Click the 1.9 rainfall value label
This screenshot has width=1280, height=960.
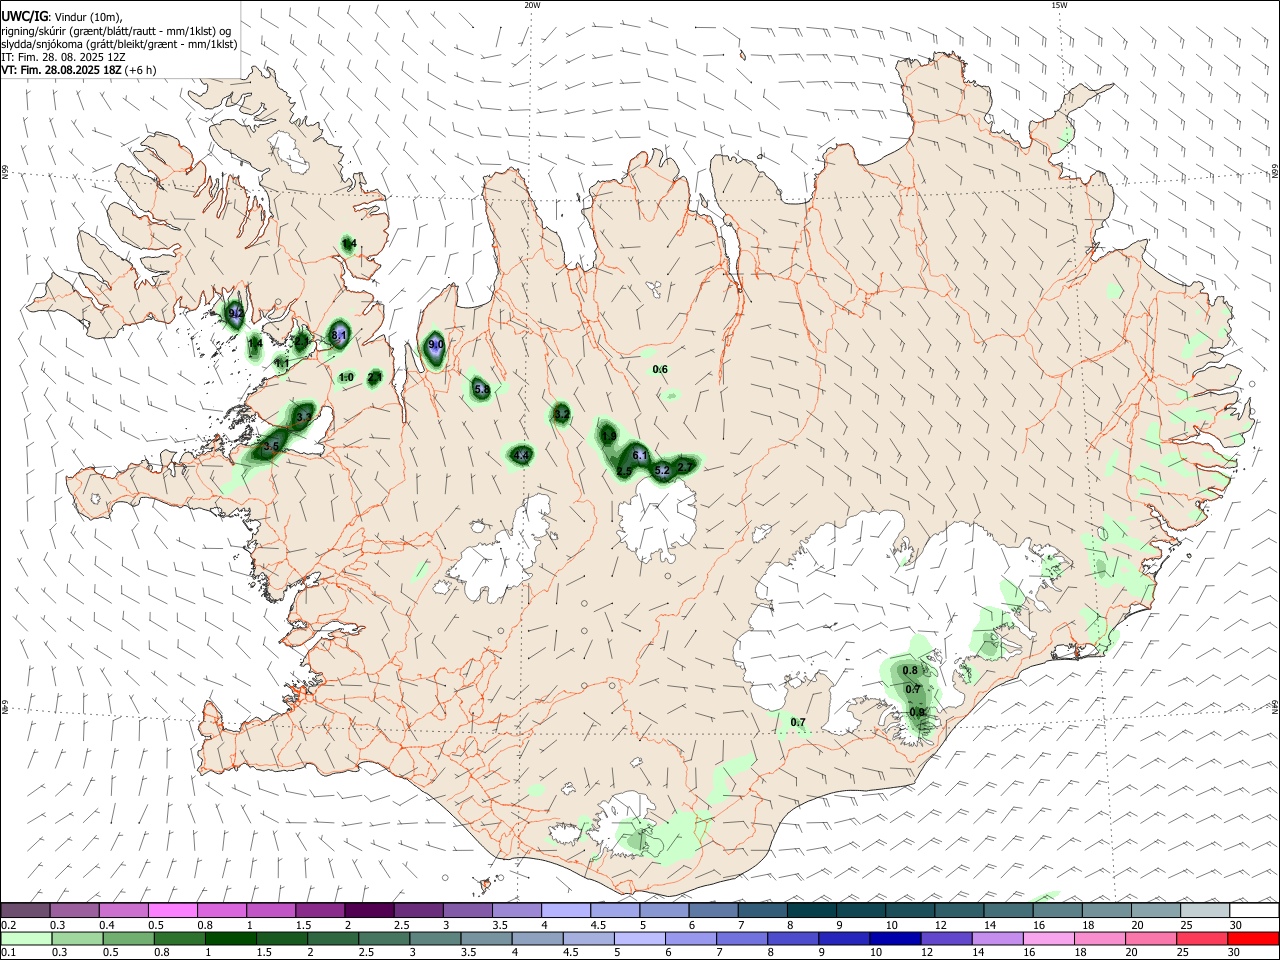pos(608,436)
